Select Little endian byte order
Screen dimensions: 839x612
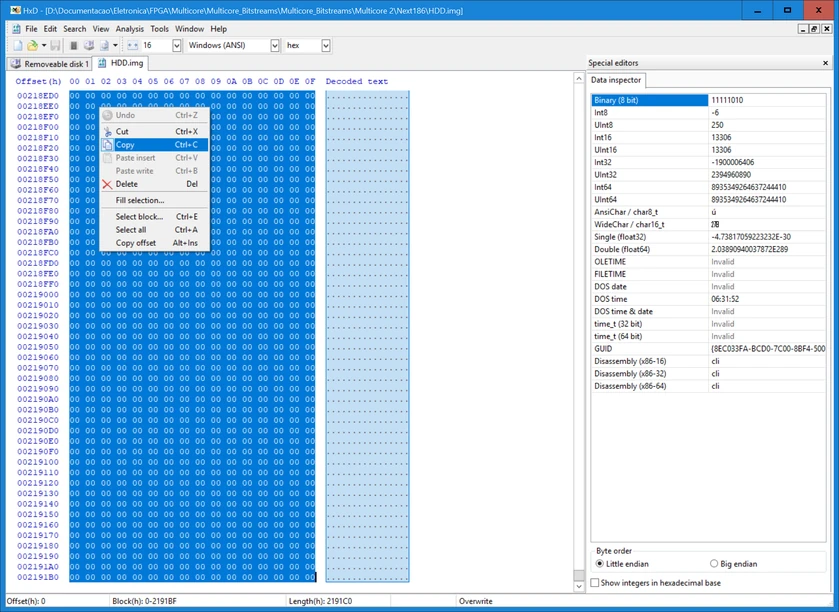tap(600, 564)
